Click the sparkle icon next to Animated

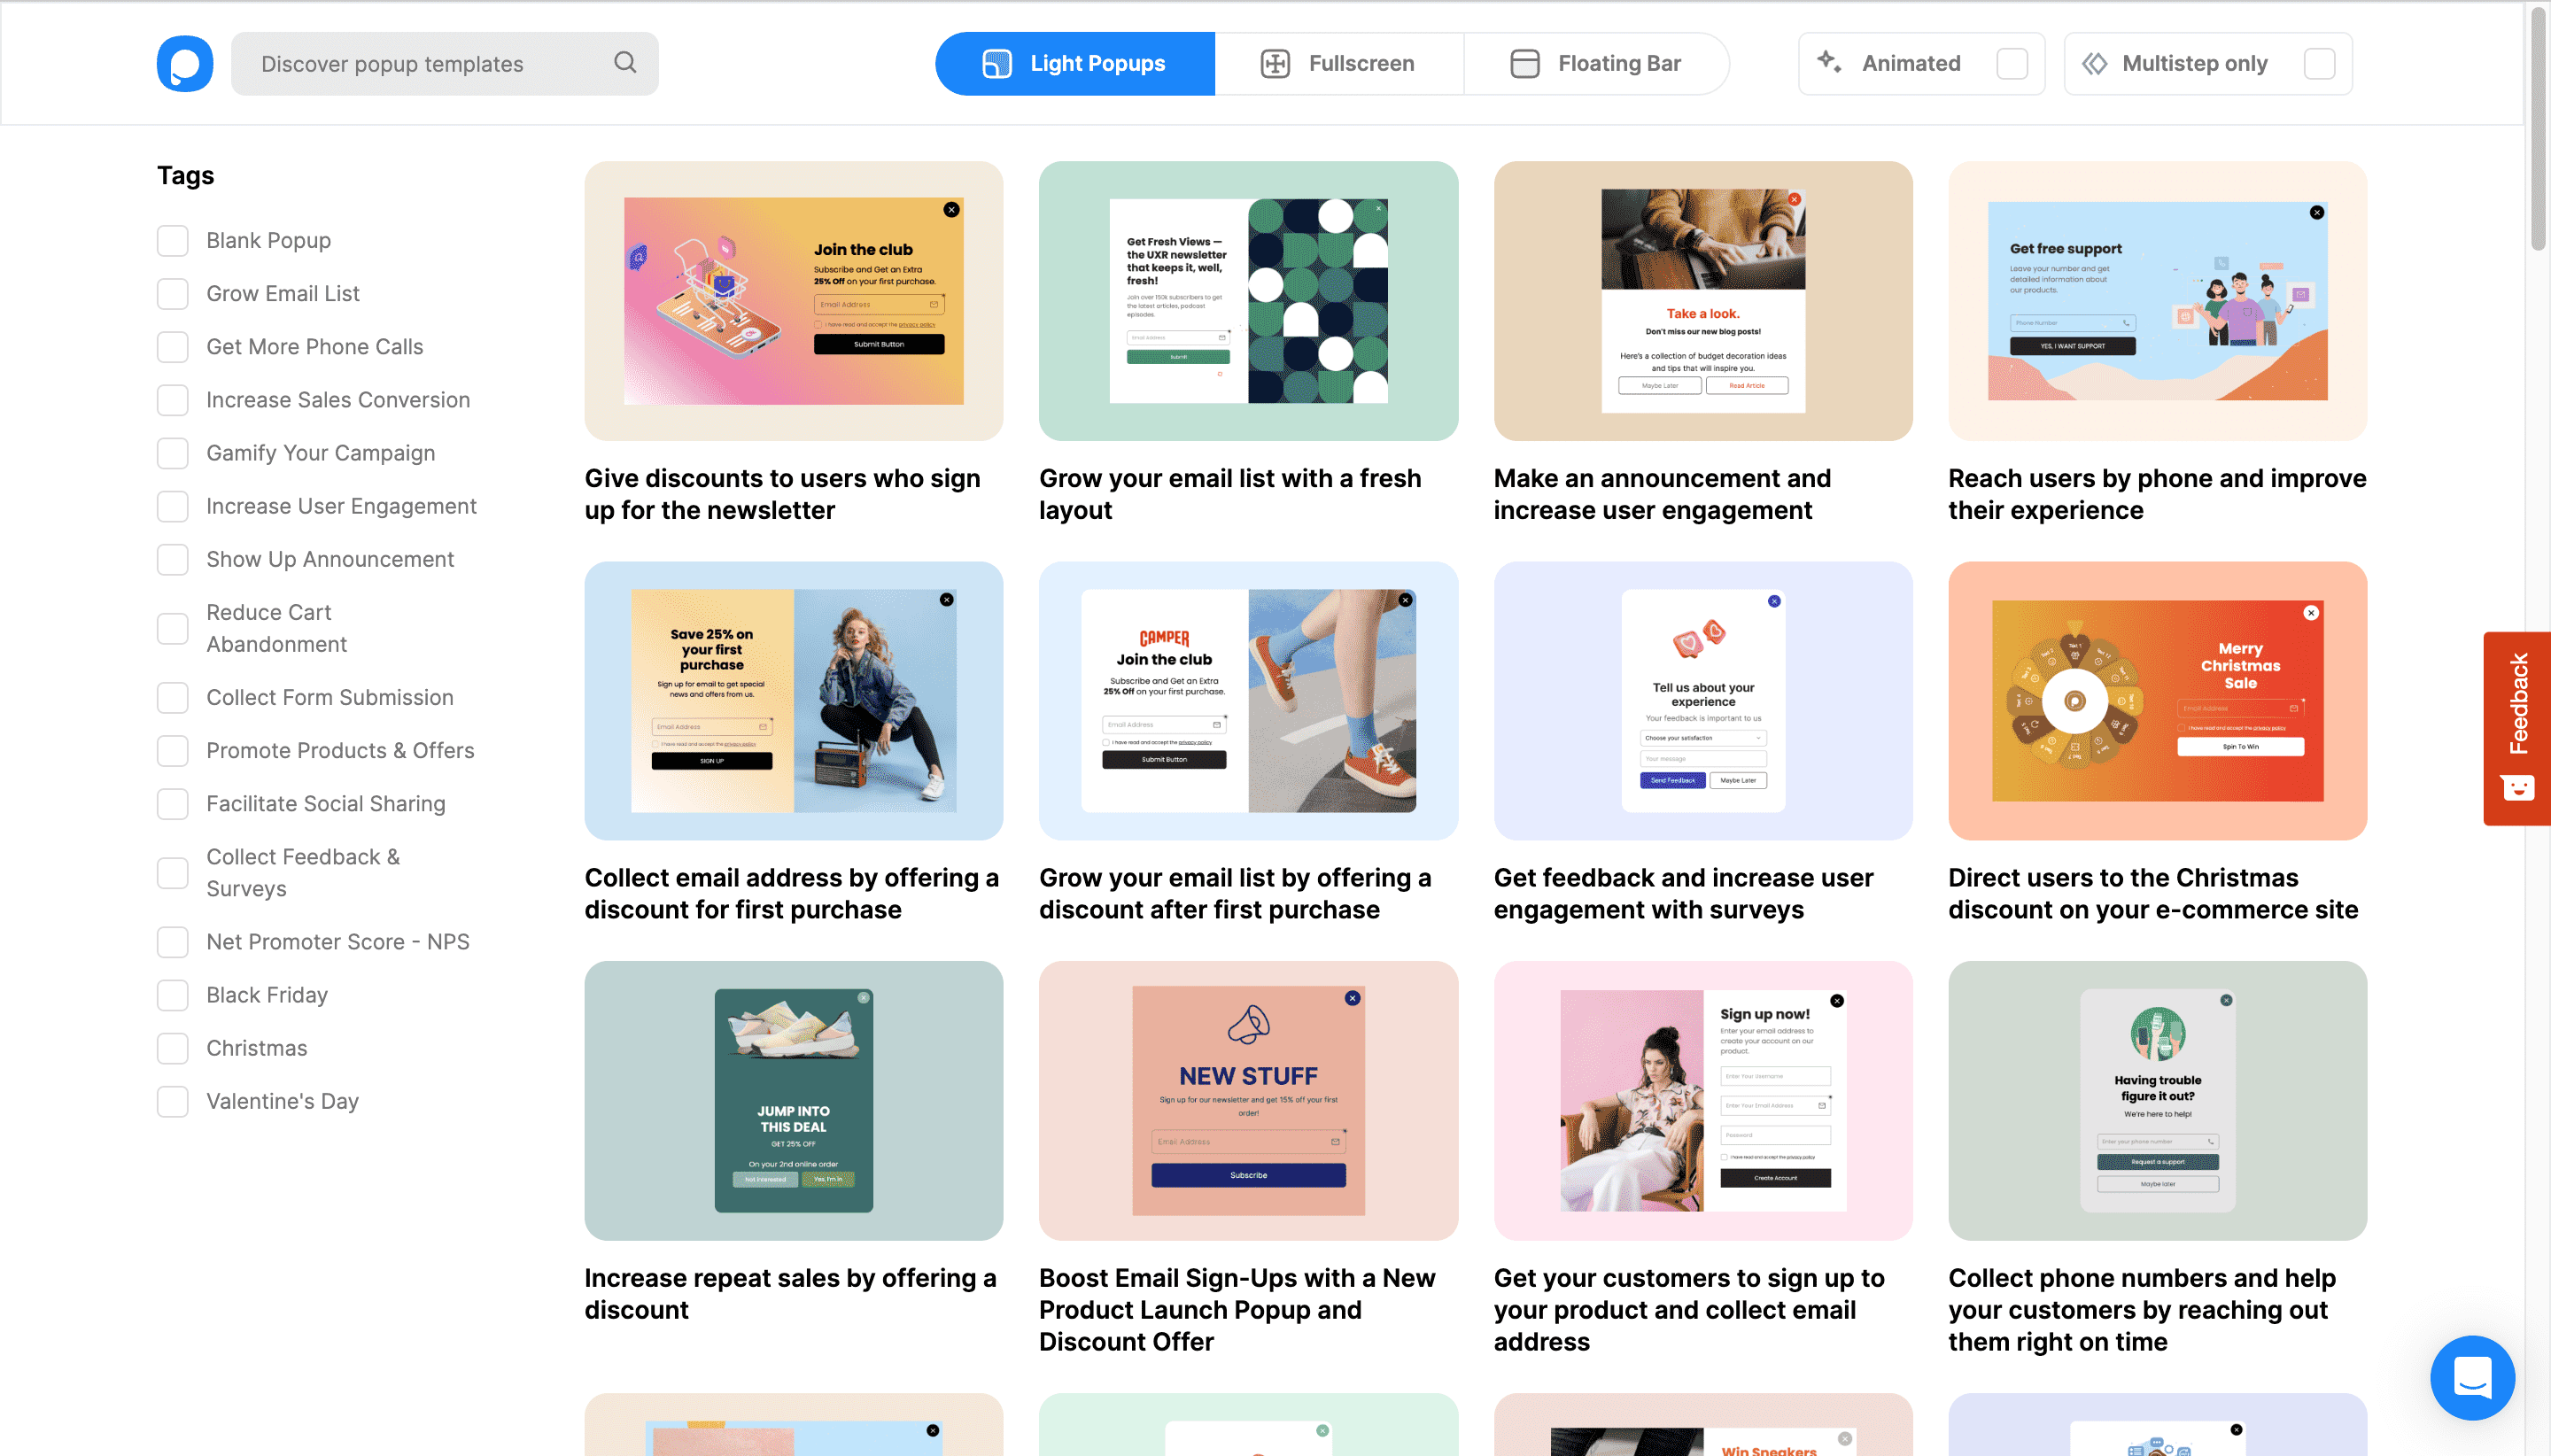(1830, 62)
